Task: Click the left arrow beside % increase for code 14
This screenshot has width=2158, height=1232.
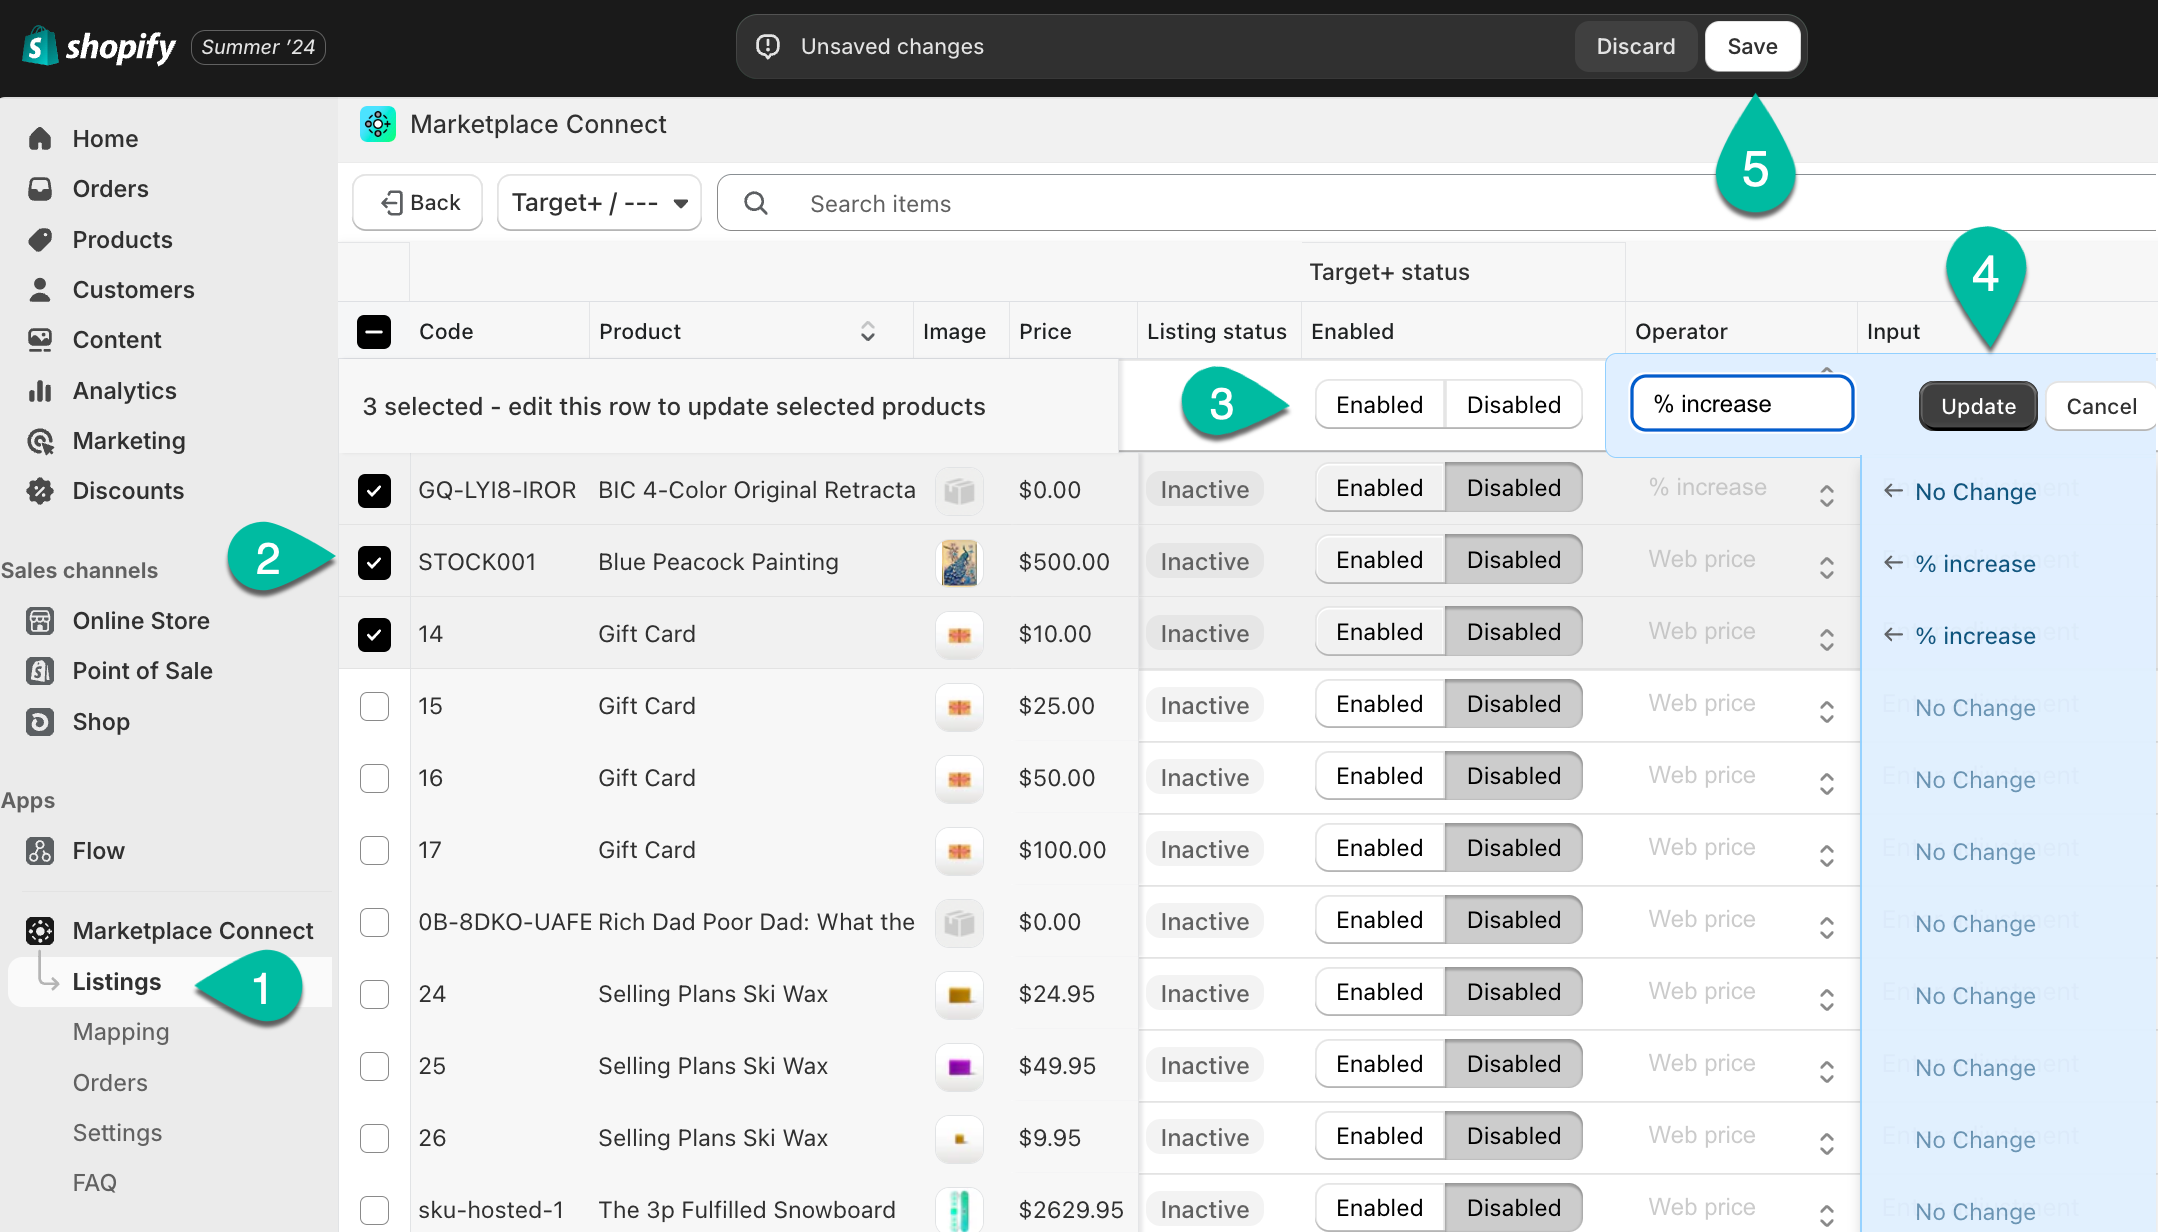Action: point(1893,635)
